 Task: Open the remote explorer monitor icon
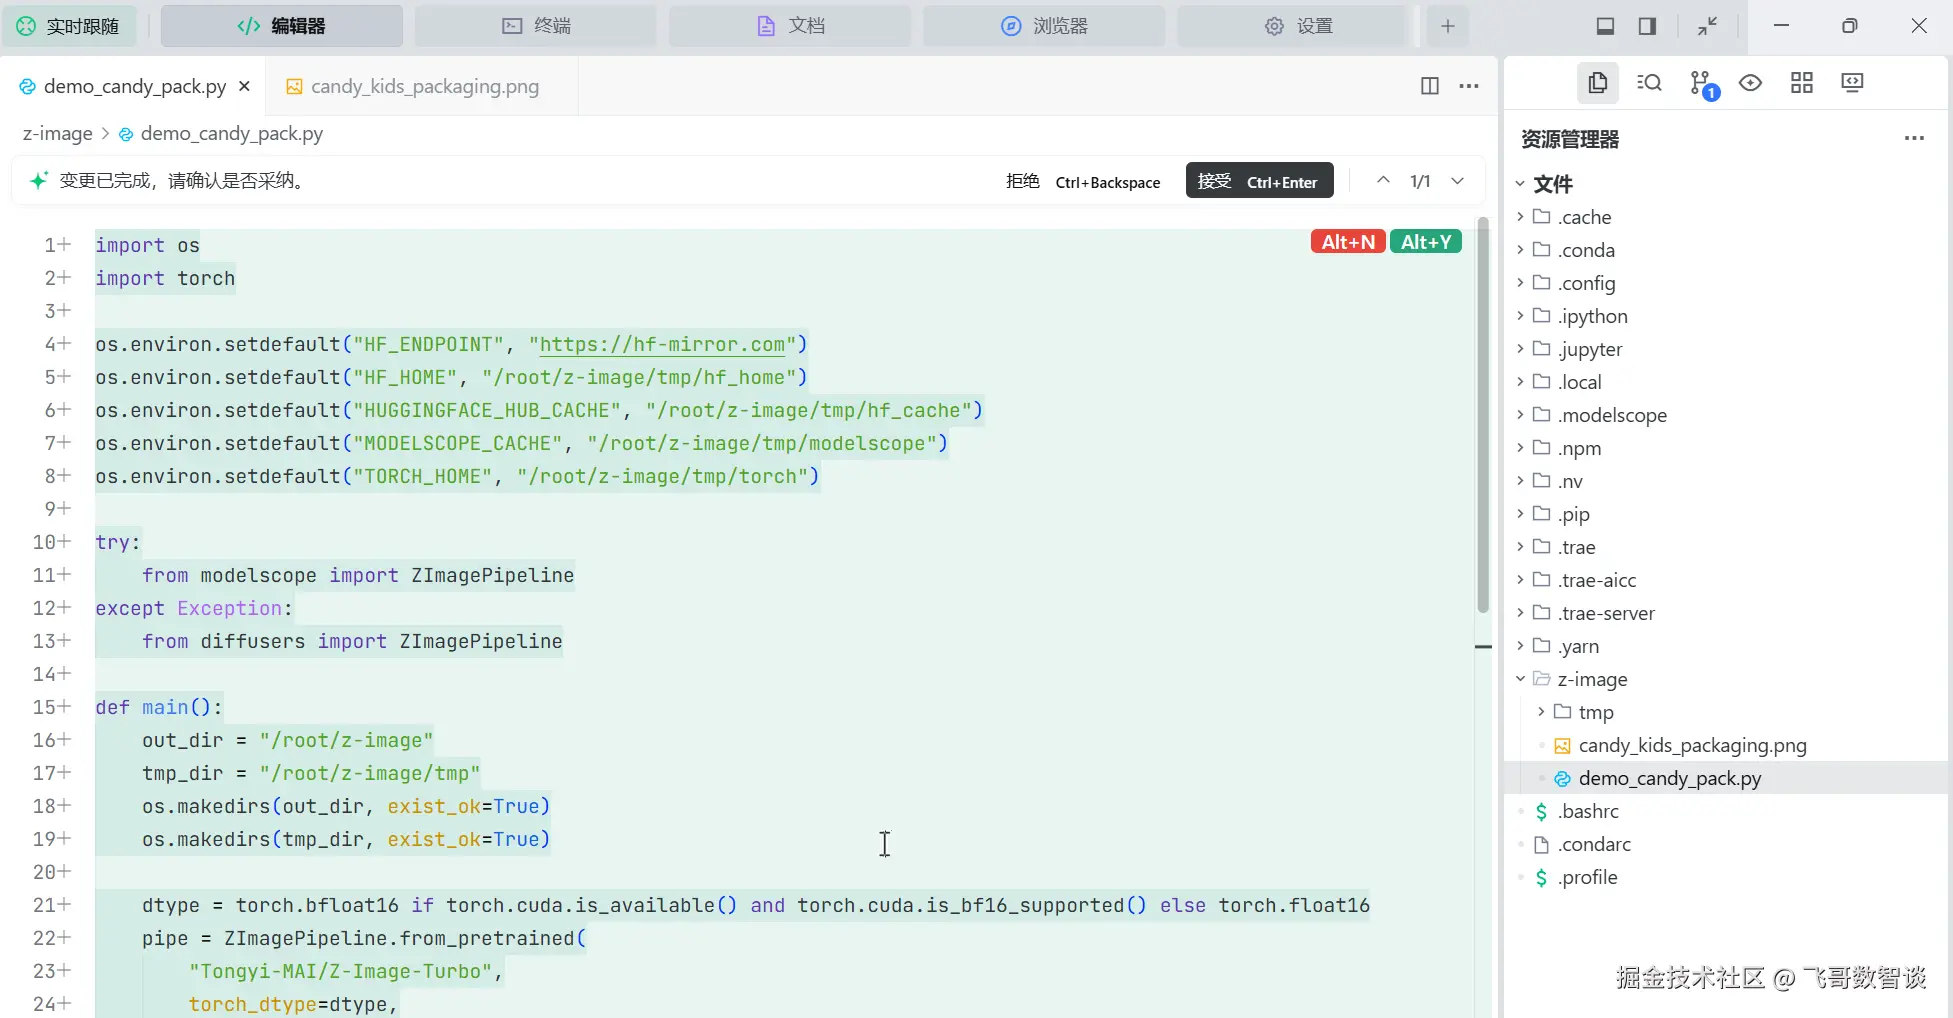(x=1852, y=83)
